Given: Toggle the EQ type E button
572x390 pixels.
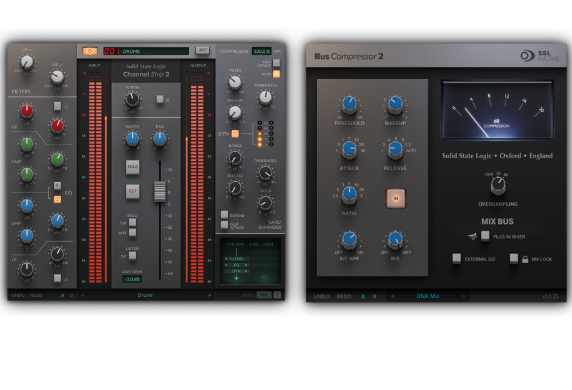Looking at the screenshot, I should (57, 185).
